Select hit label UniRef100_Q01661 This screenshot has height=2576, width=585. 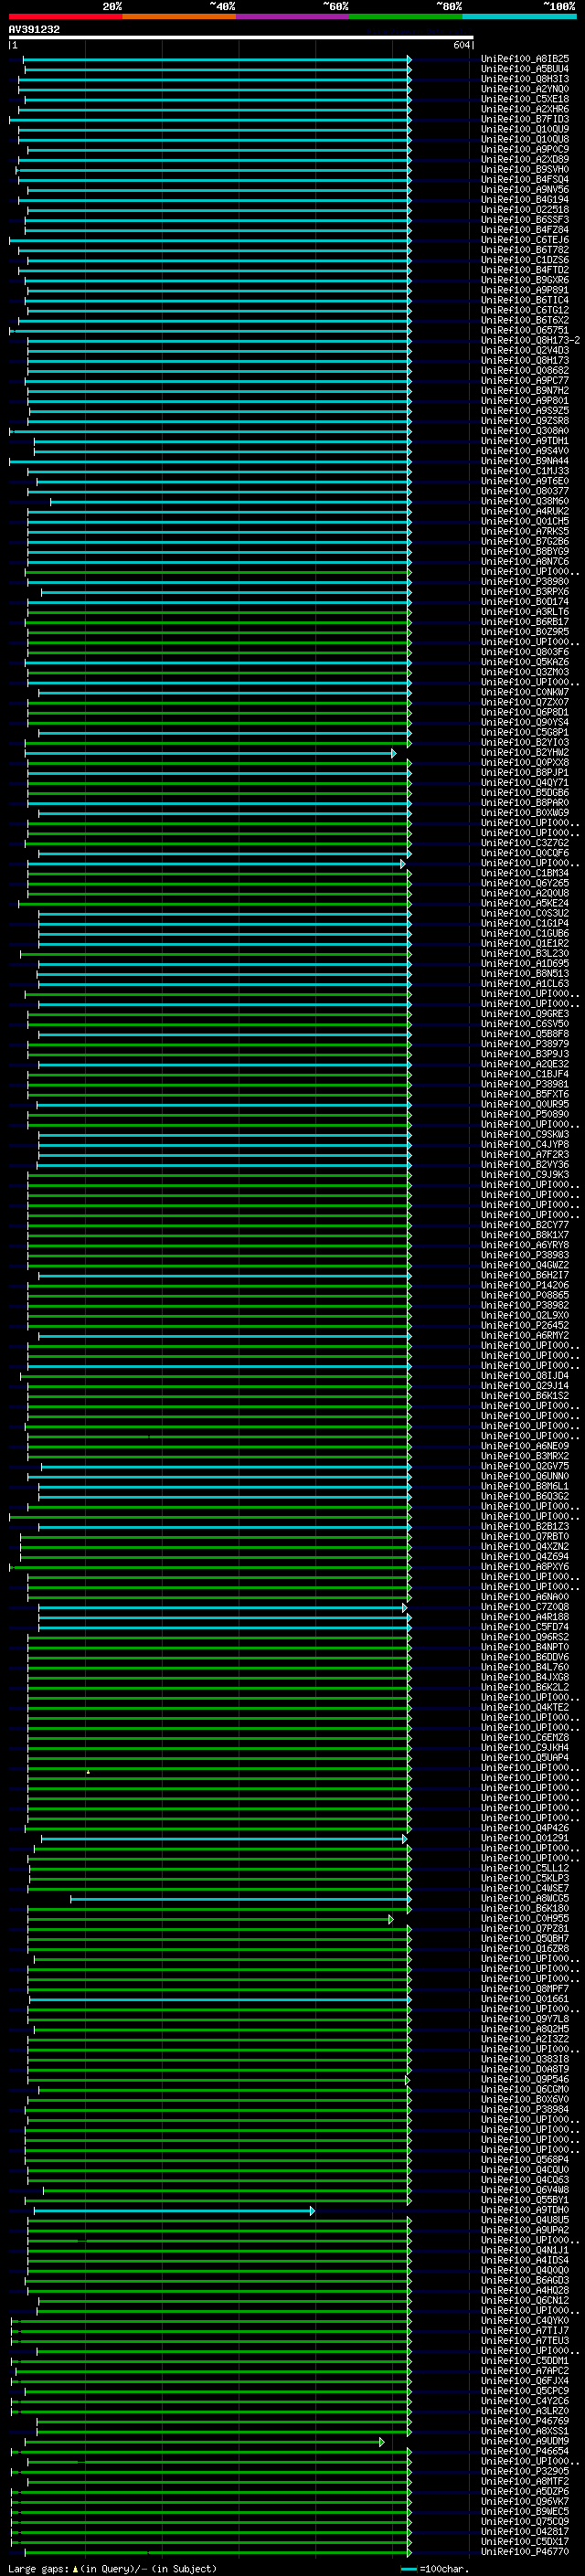pyautogui.click(x=525, y=1999)
